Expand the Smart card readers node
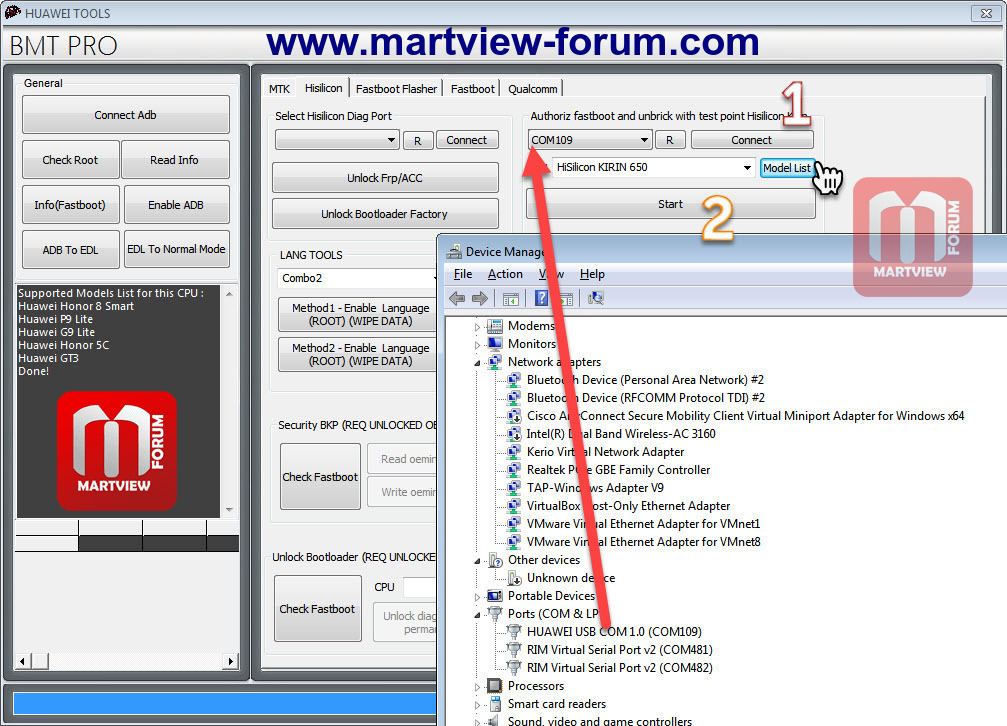The image size is (1007, 726). pyautogui.click(x=477, y=705)
